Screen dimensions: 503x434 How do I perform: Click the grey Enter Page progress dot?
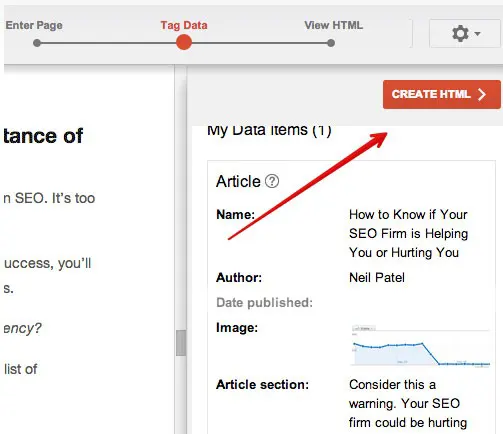(x=37, y=43)
